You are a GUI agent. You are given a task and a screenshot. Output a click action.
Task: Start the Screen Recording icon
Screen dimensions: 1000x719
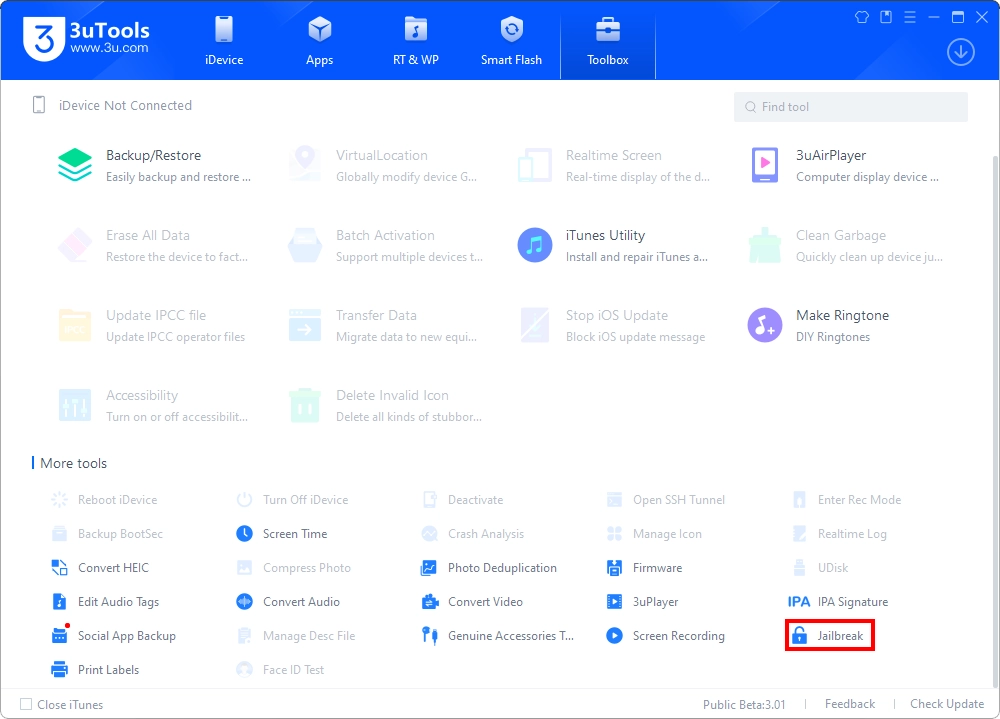(x=614, y=635)
